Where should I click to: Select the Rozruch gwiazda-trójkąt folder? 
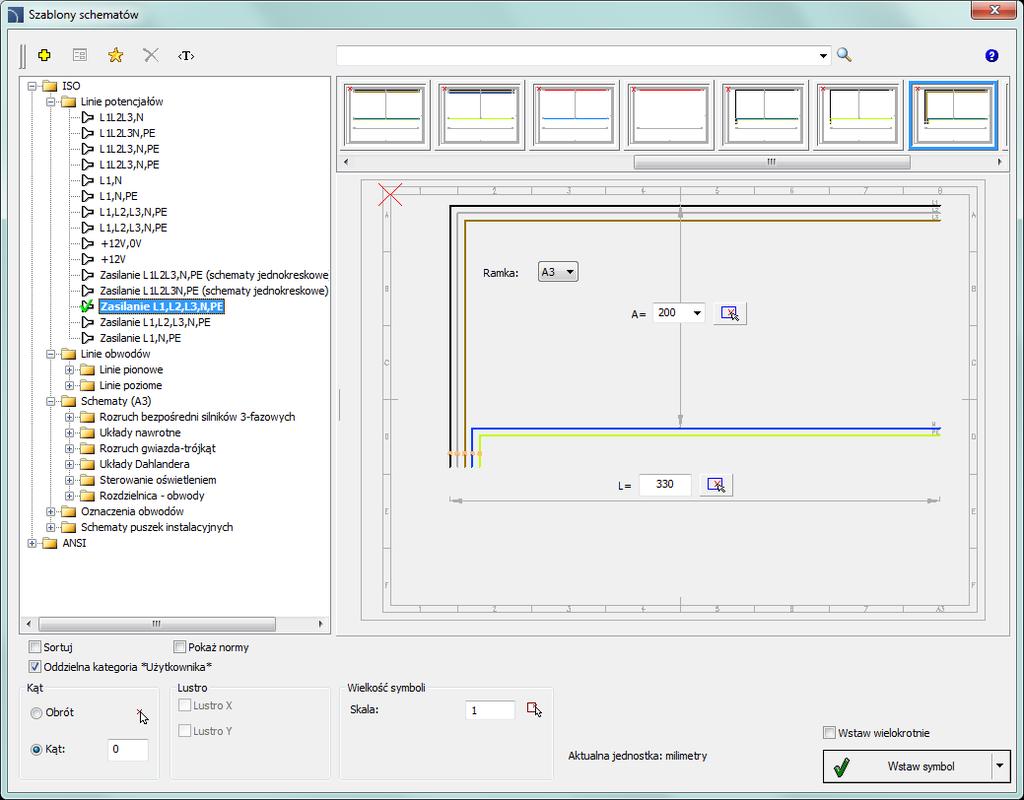[x=157, y=449]
